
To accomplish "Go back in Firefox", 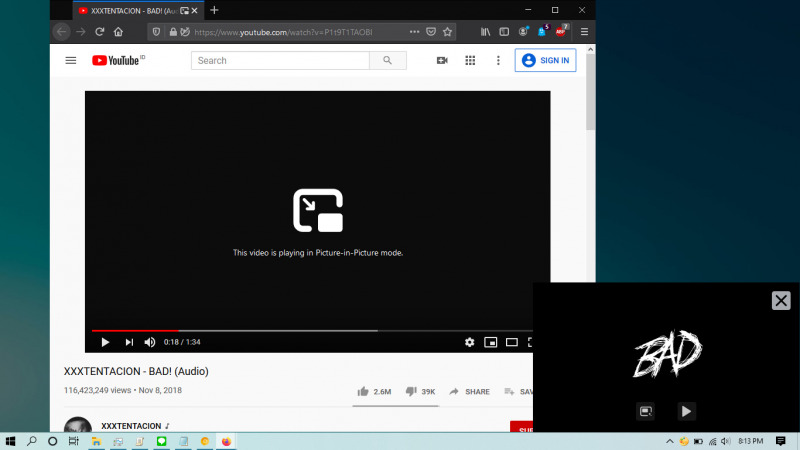I will click(x=62, y=32).
